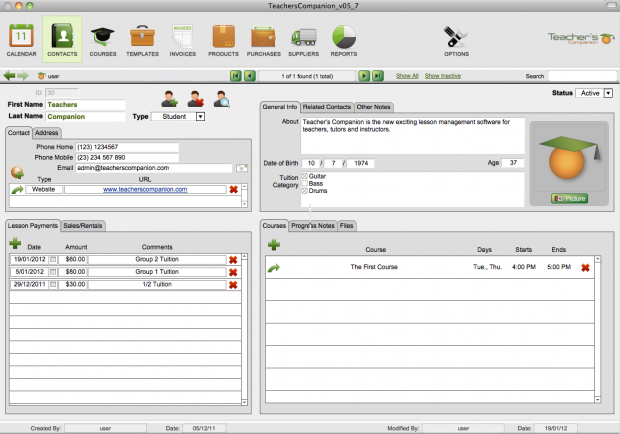Image resolution: width=620 pixels, height=434 pixels.
Task: Click the Courses list scrollbar
Action: (x=598, y=329)
